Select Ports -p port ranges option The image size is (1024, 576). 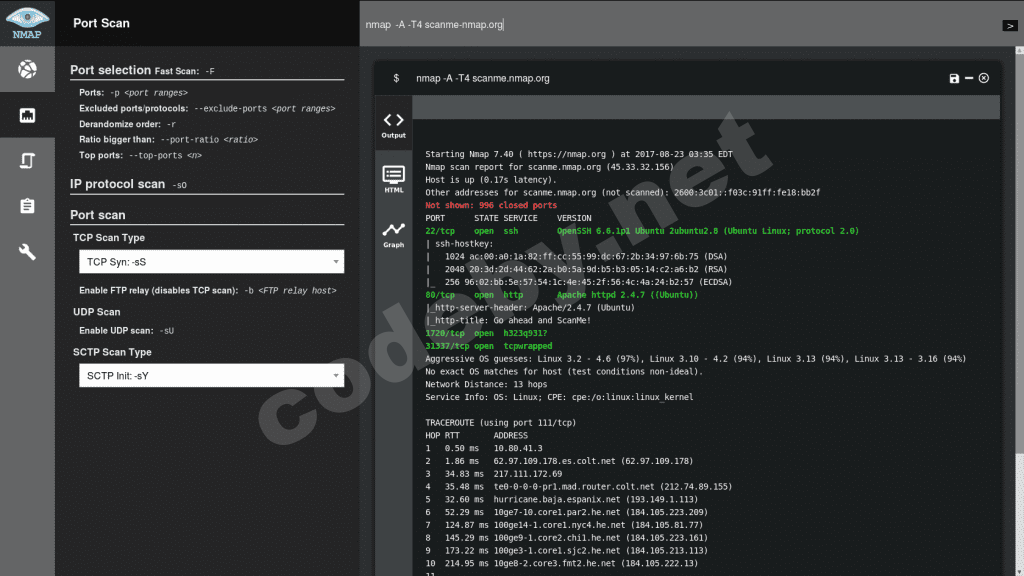point(133,93)
